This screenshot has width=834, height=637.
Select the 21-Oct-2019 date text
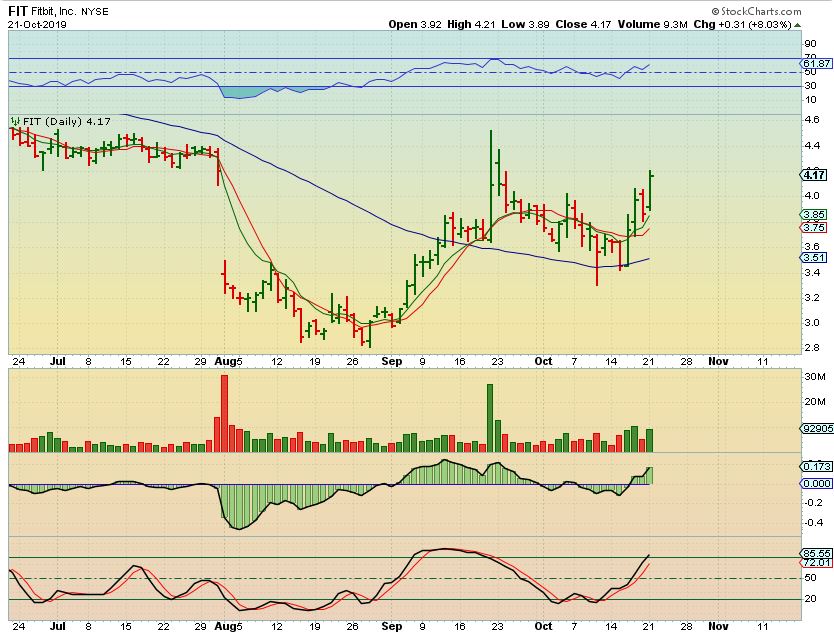[x=37, y=24]
